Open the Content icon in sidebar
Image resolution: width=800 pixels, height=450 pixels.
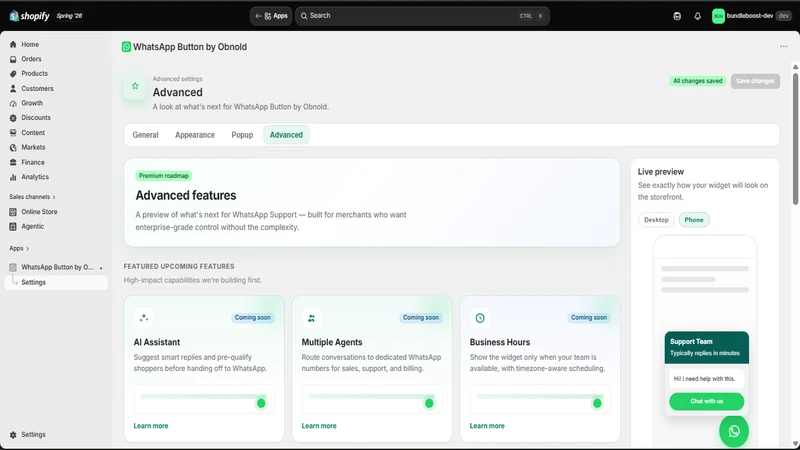[13, 133]
